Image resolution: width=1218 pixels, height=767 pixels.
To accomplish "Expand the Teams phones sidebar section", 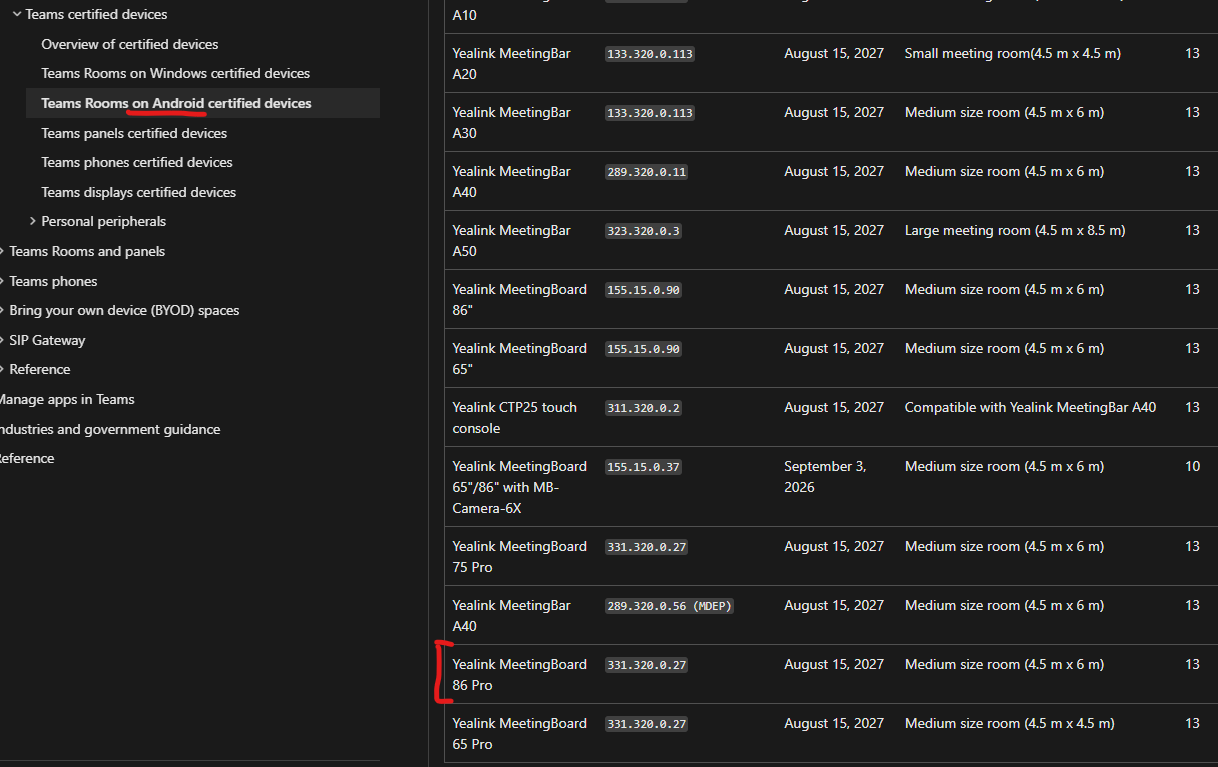I will (x=53, y=281).
